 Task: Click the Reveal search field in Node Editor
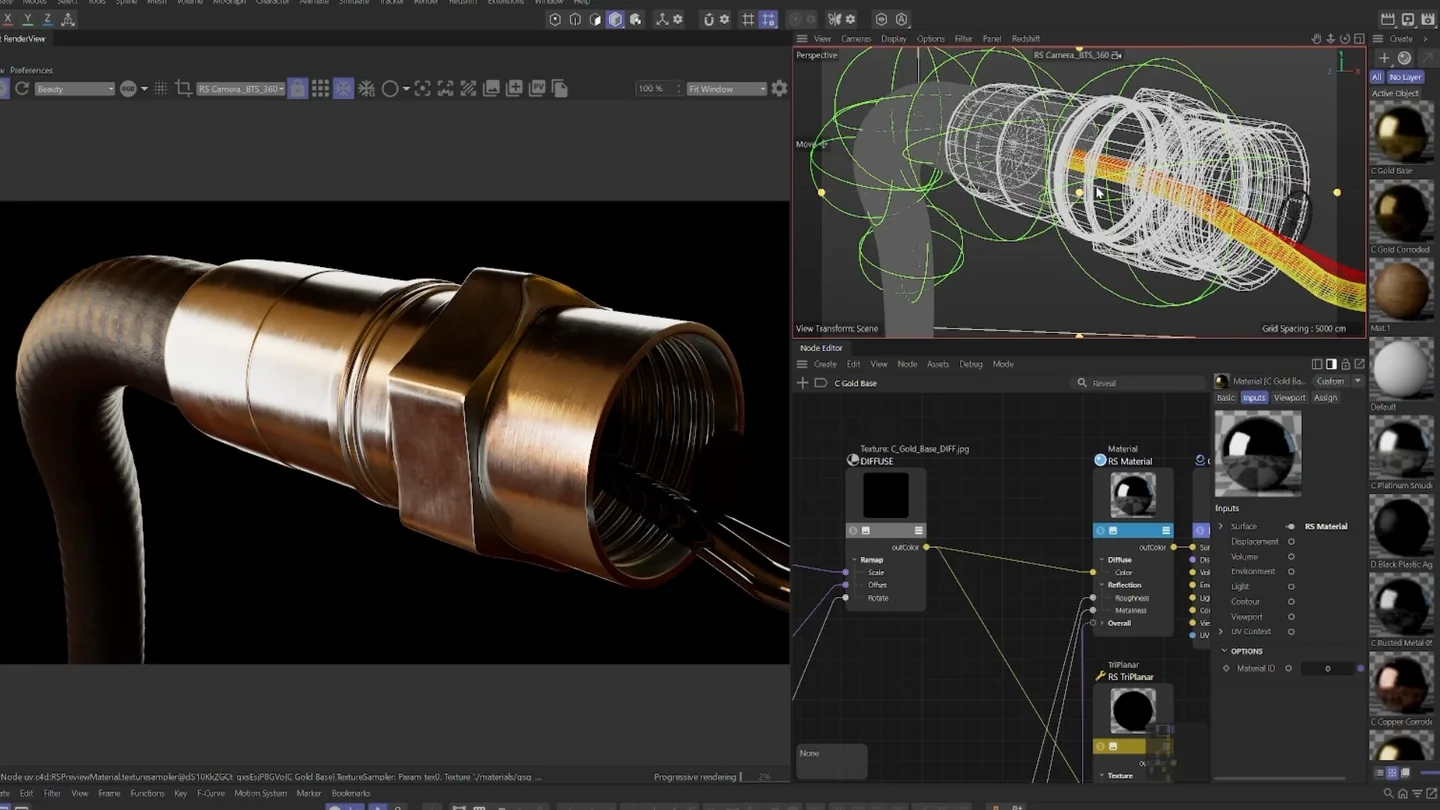point(1140,383)
